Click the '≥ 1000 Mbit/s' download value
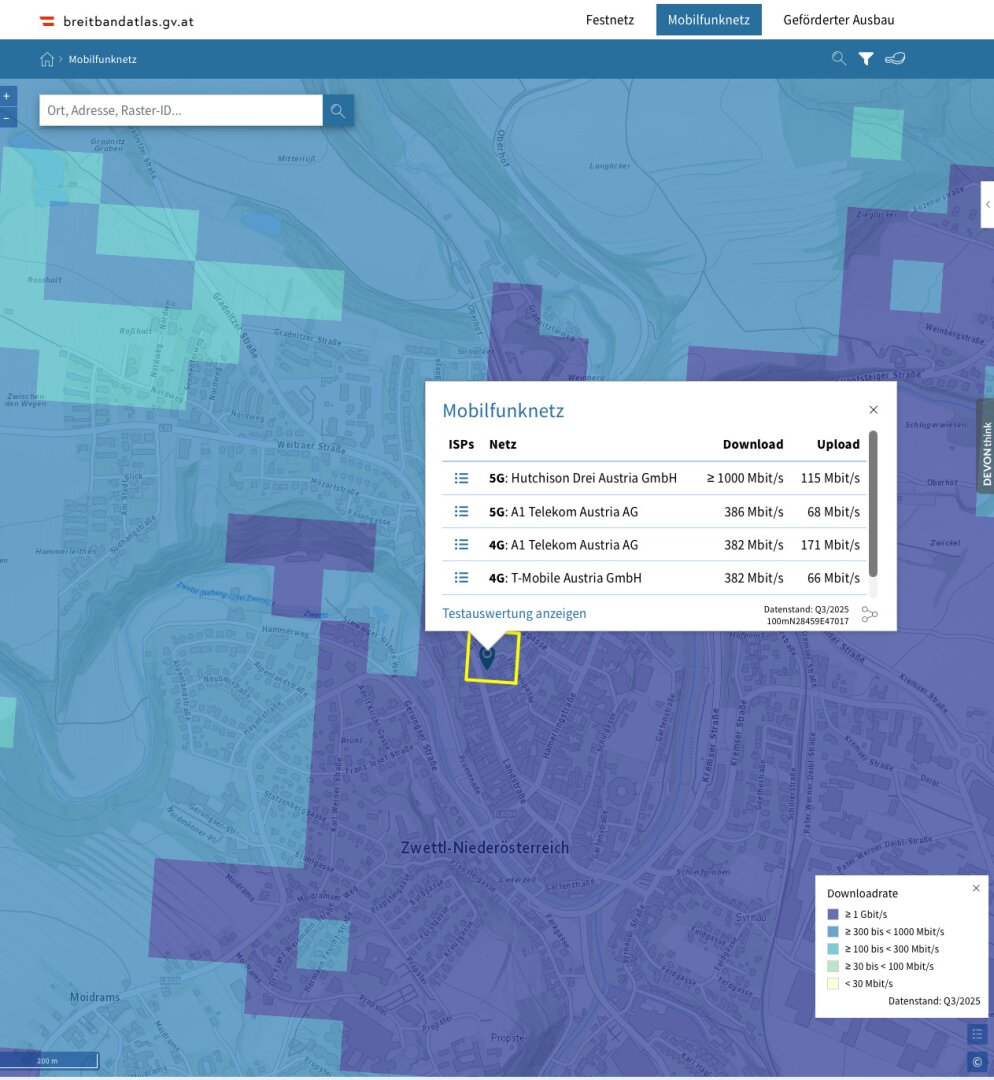Screen dimensions: 994x1080 tap(745, 478)
